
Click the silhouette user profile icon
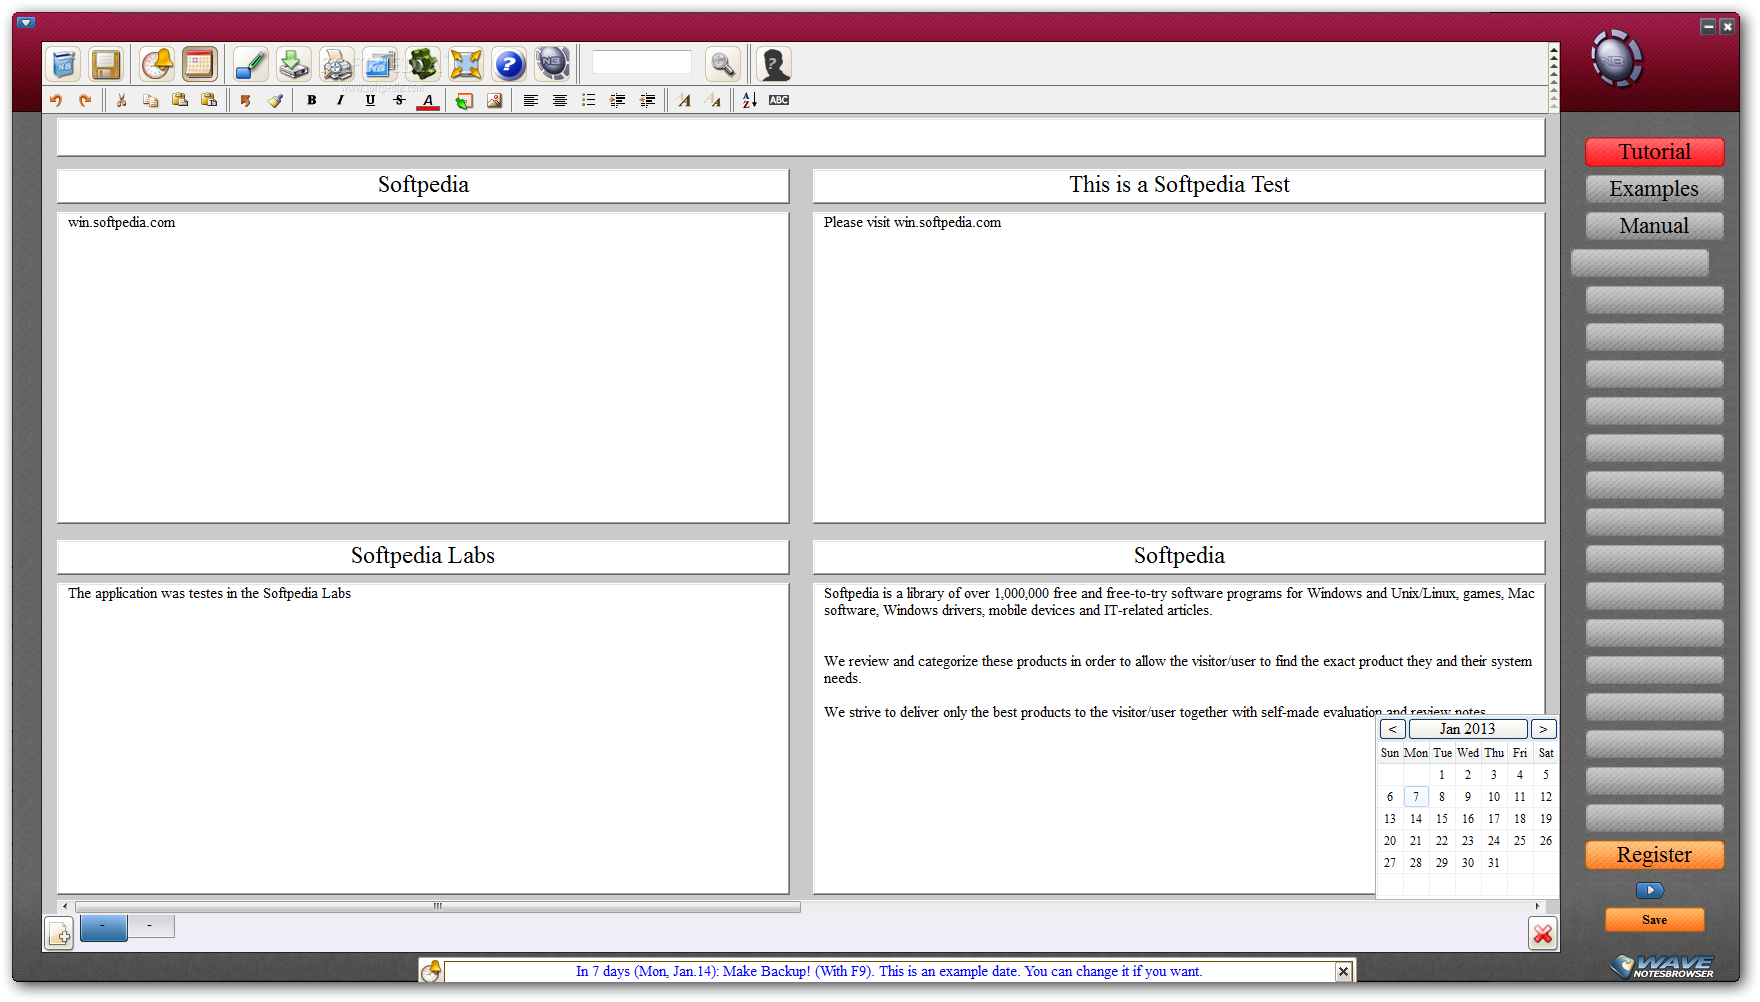click(774, 64)
